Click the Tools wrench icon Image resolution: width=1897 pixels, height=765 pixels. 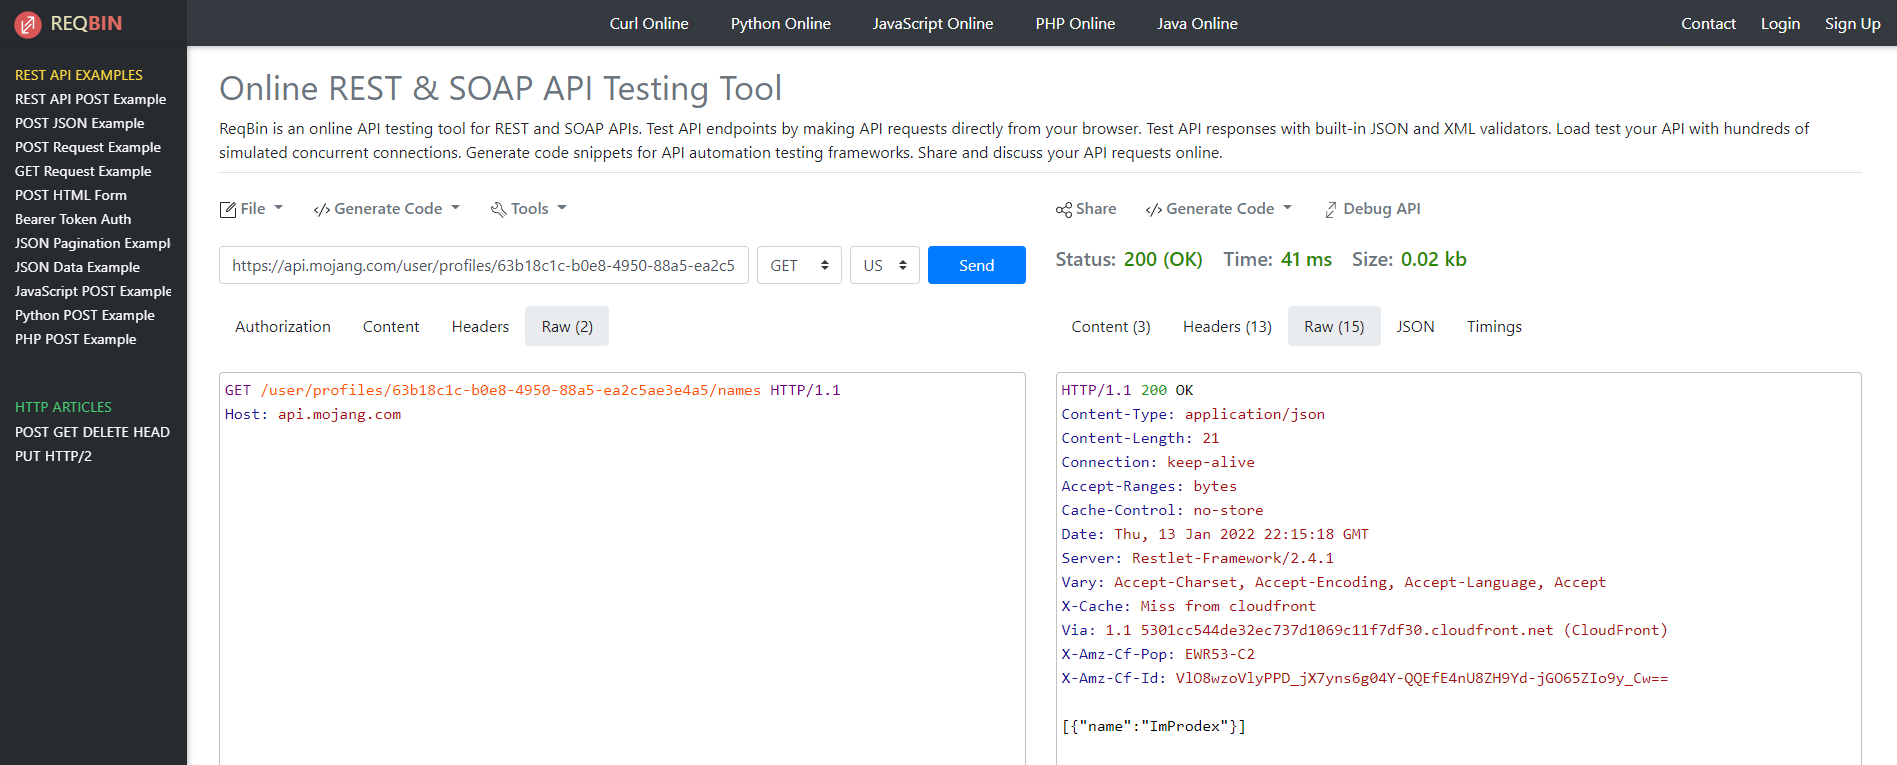(498, 209)
